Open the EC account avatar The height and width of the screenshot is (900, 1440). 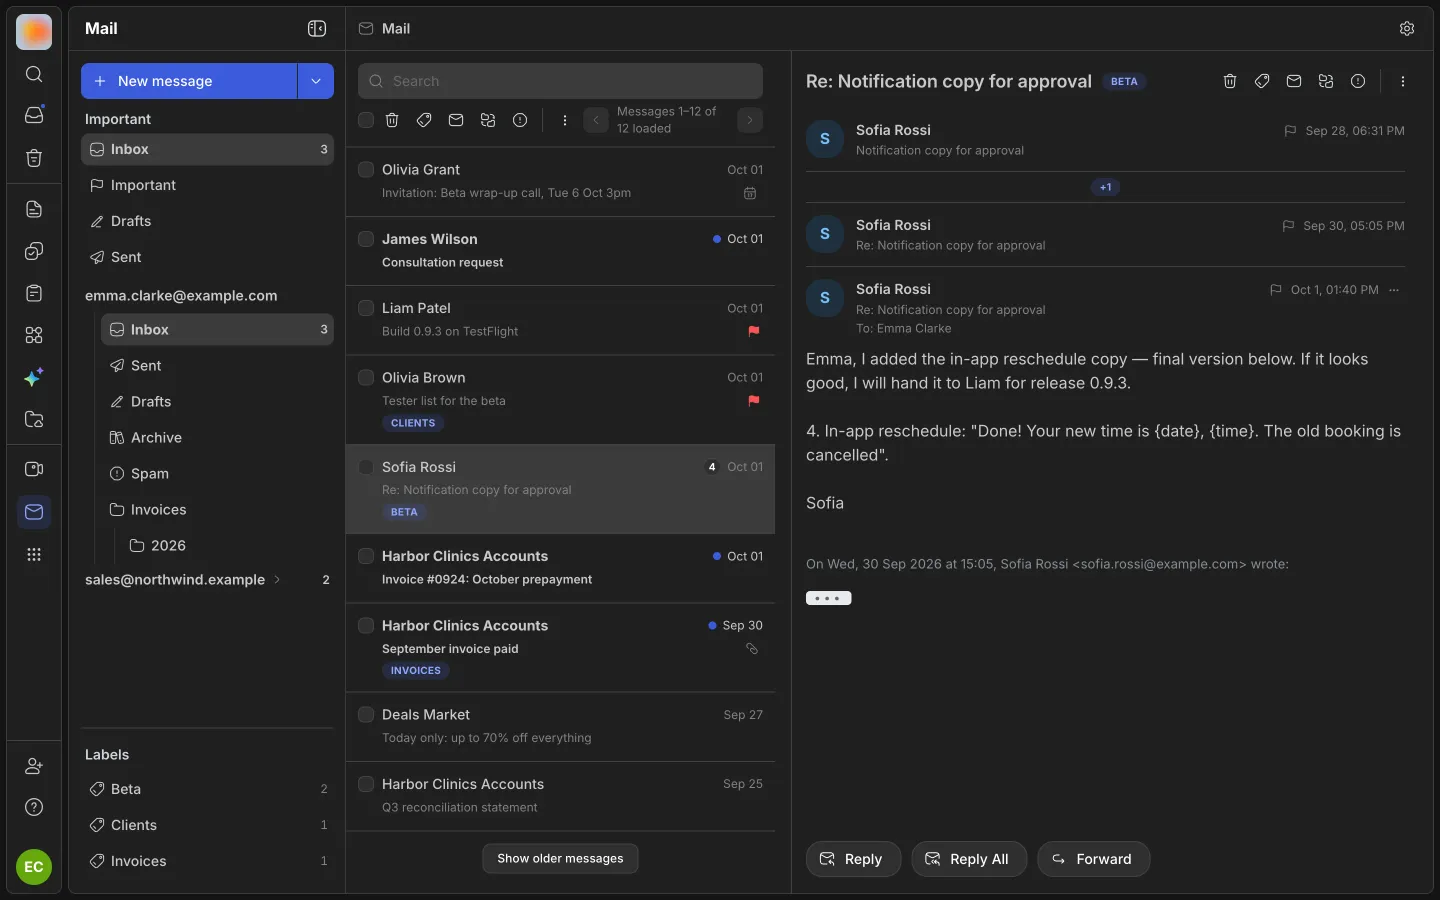tap(34, 867)
